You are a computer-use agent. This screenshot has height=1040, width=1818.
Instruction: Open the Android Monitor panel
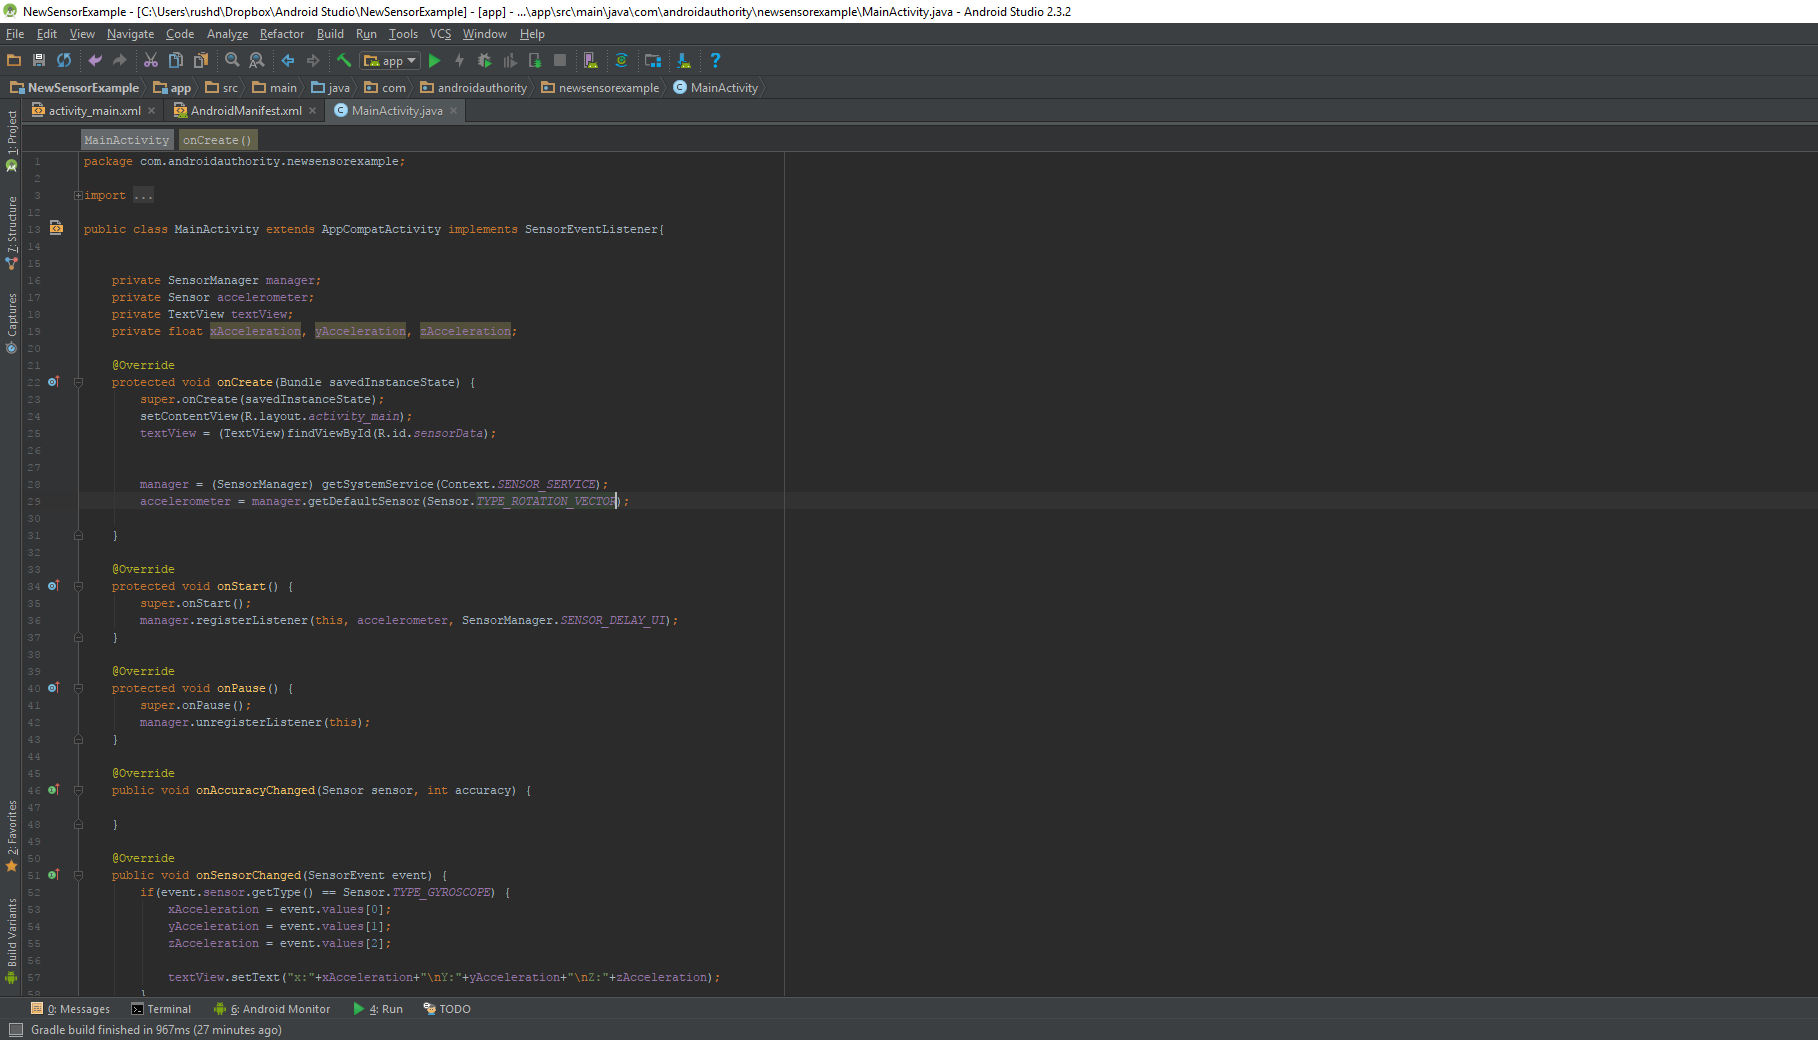tap(272, 1009)
